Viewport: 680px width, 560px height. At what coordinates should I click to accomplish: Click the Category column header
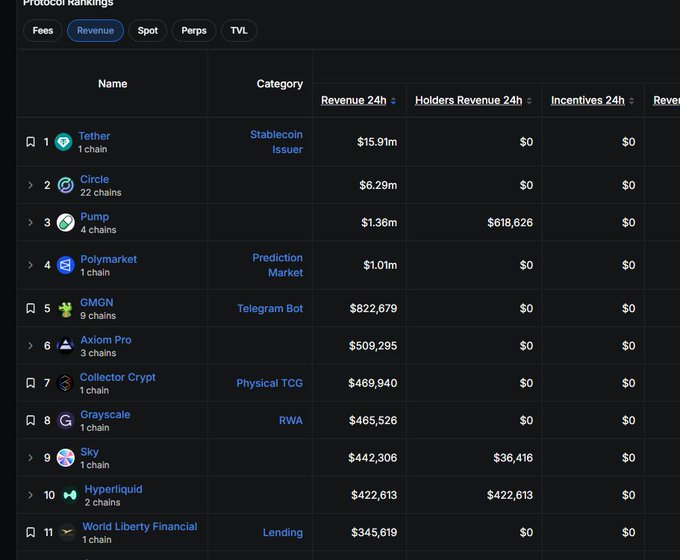point(280,84)
